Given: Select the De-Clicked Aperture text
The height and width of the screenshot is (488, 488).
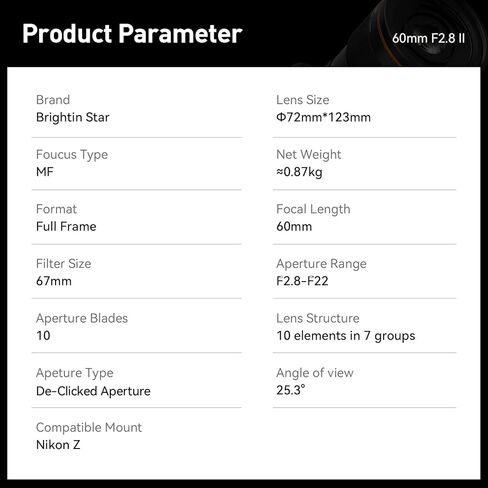Looking at the screenshot, I should coord(93,391).
